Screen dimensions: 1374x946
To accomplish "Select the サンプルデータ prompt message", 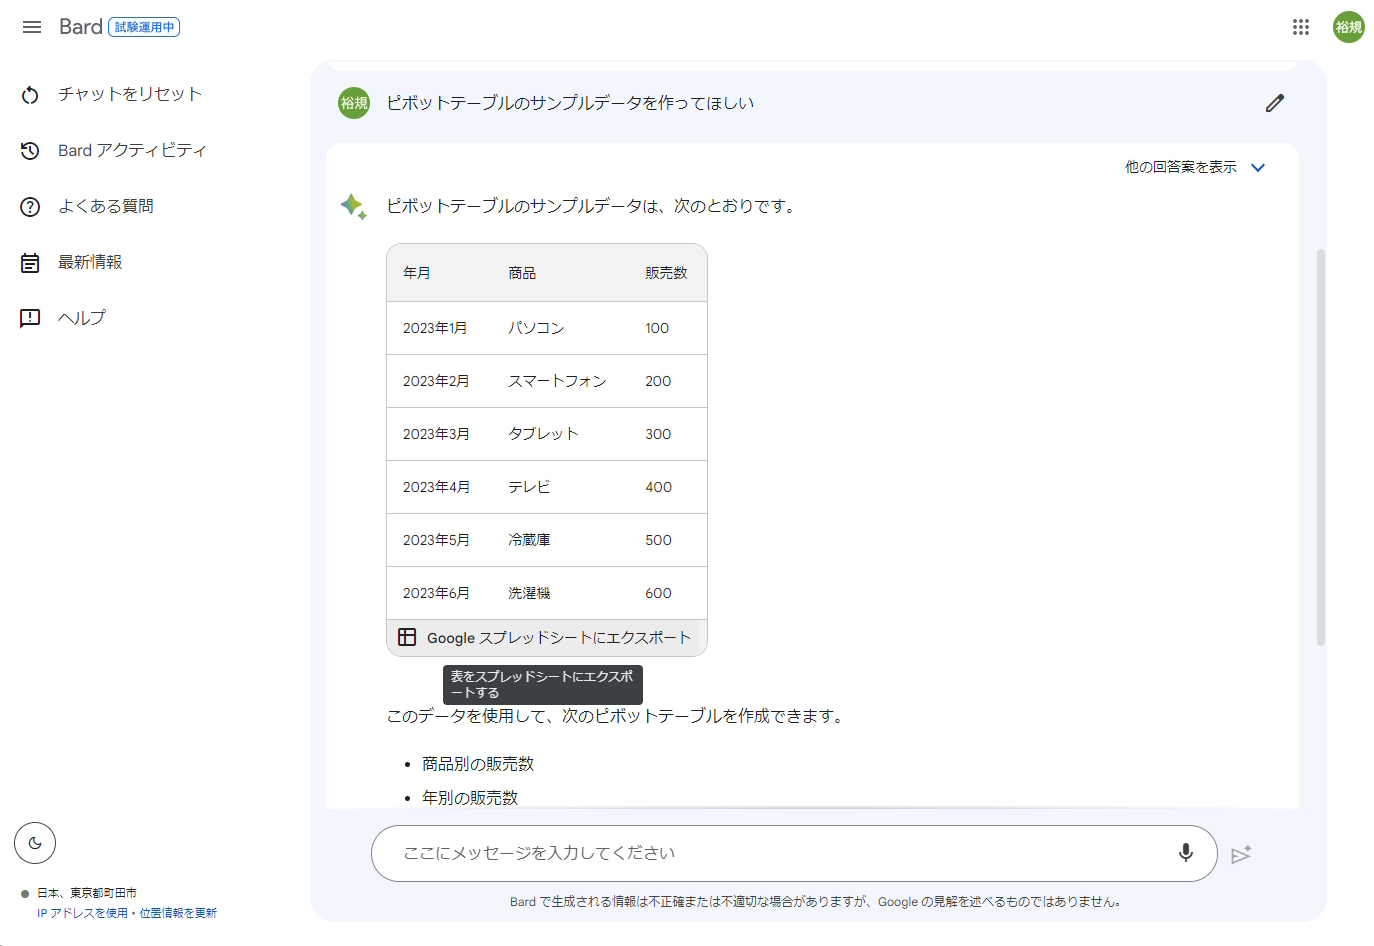I will 570,102.
